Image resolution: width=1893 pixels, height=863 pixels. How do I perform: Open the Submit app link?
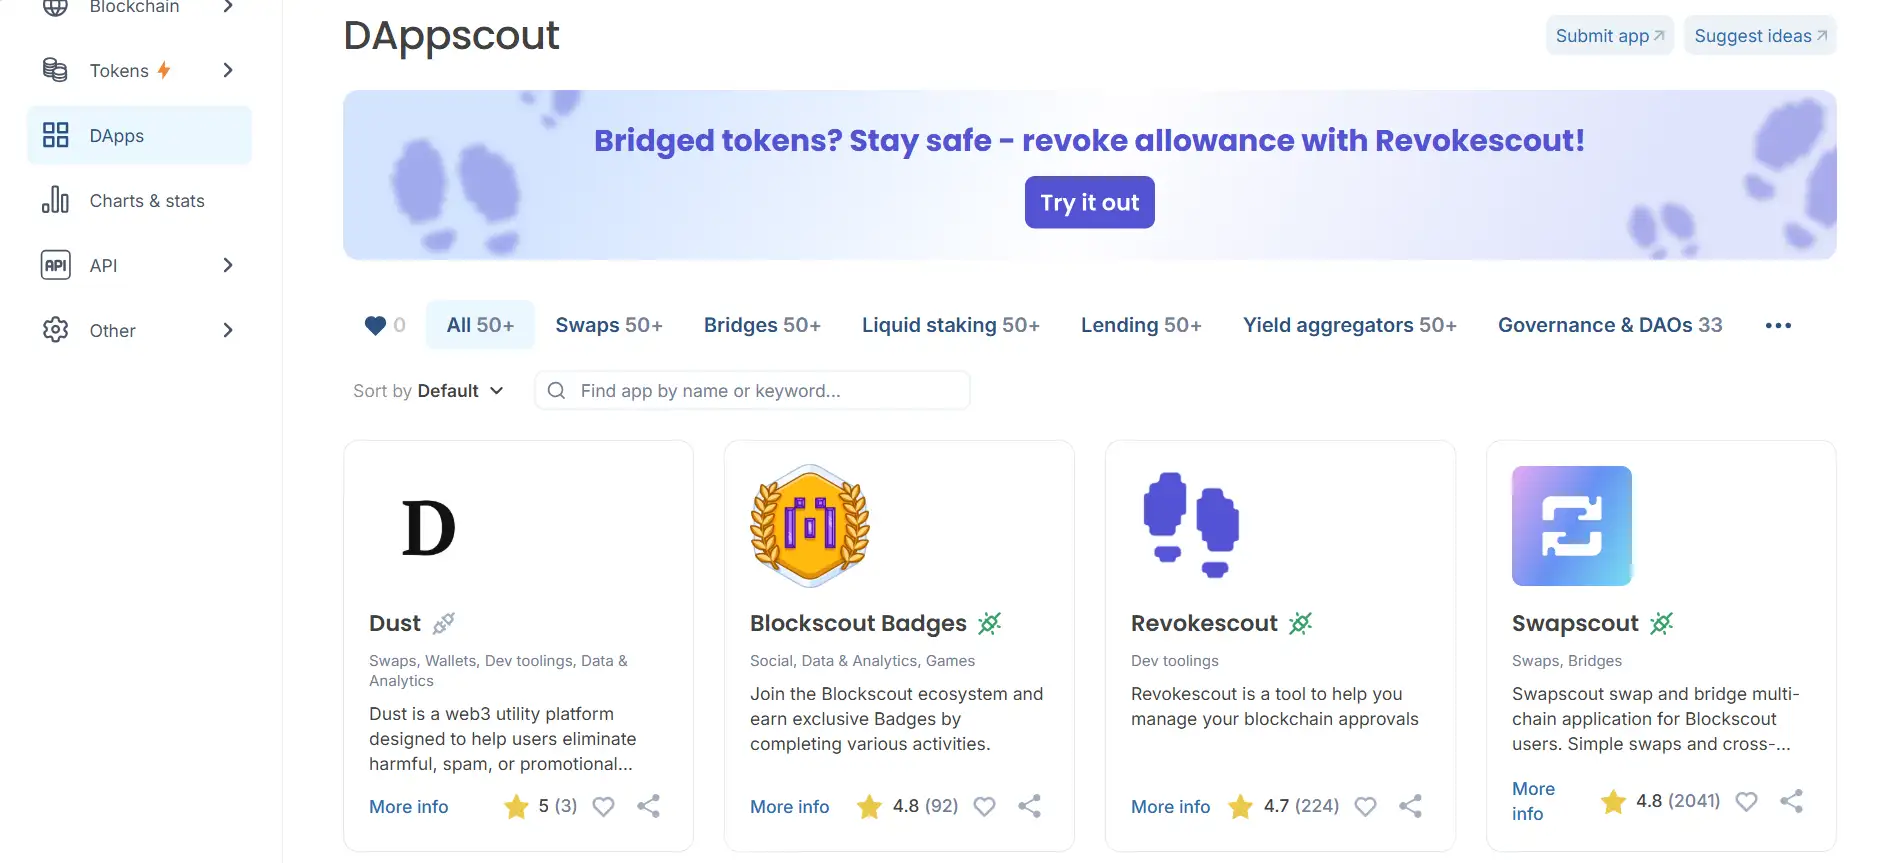point(1609,36)
